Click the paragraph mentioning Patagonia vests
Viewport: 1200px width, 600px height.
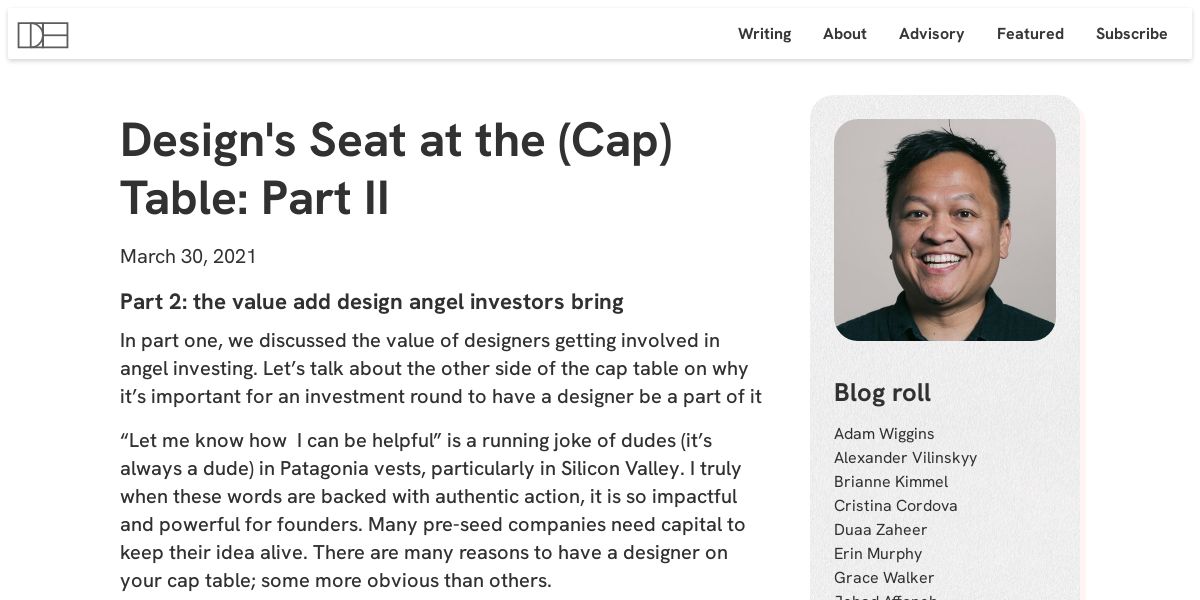[x=433, y=510]
